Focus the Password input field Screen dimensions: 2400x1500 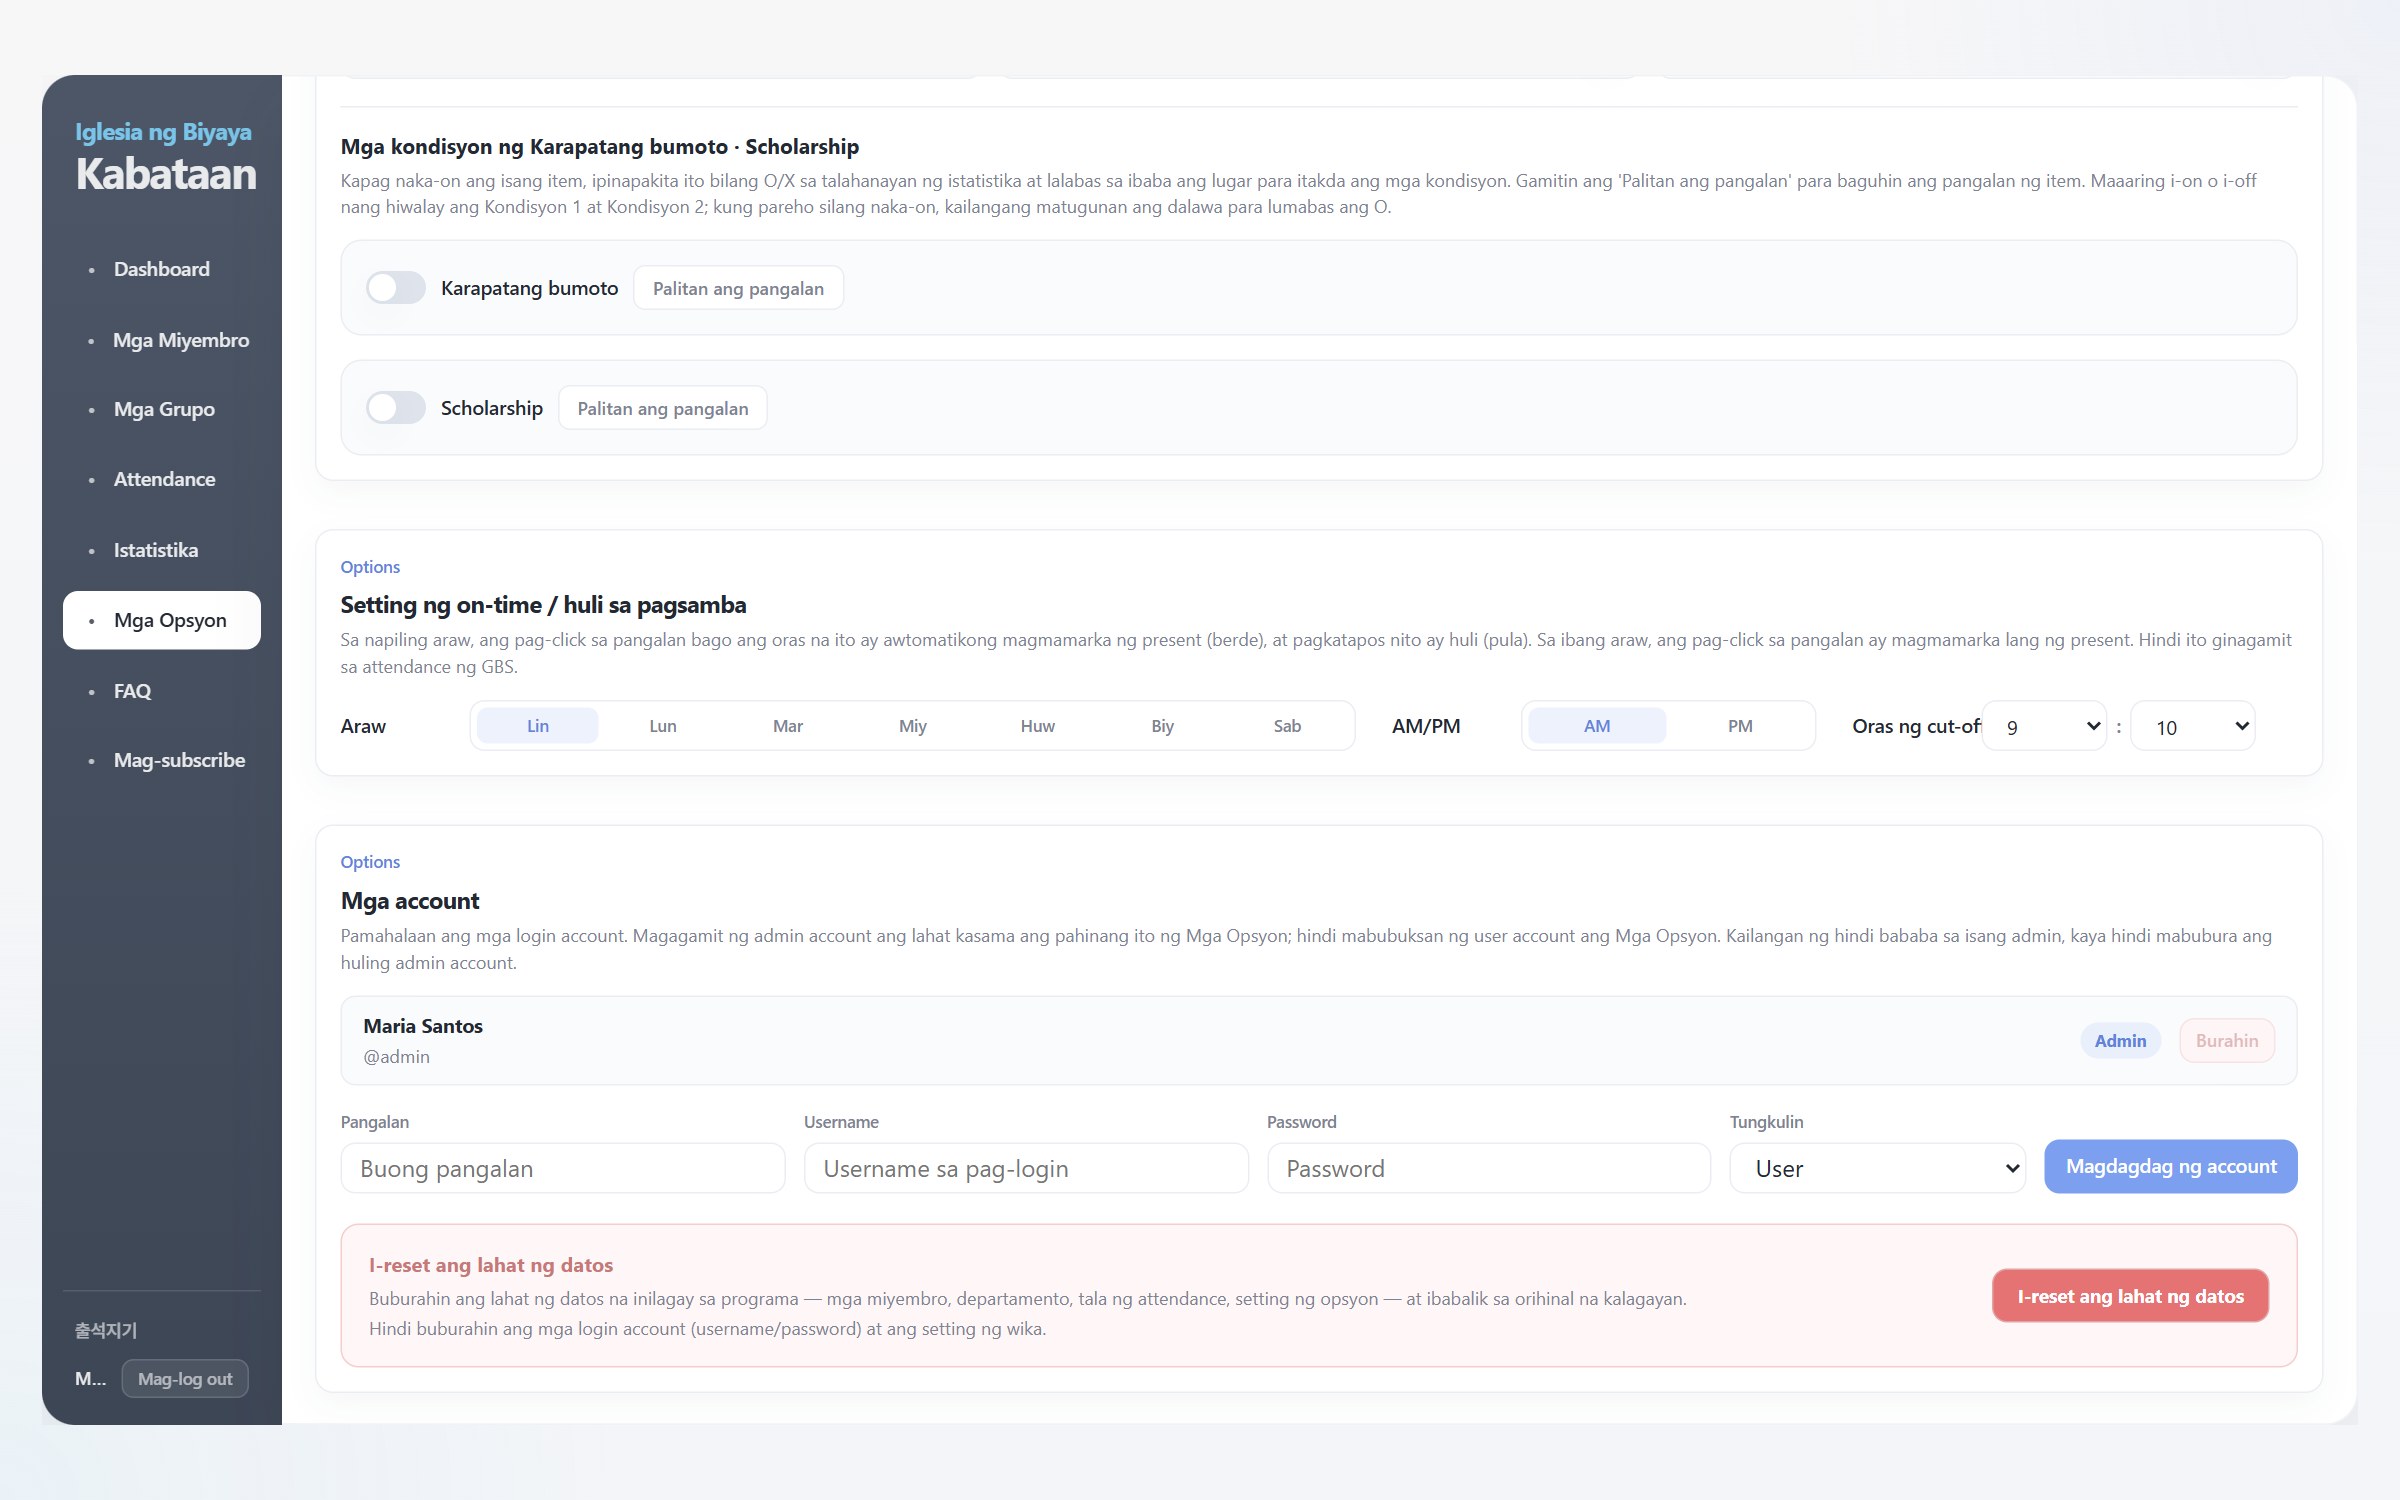[x=1489, y=1168]
